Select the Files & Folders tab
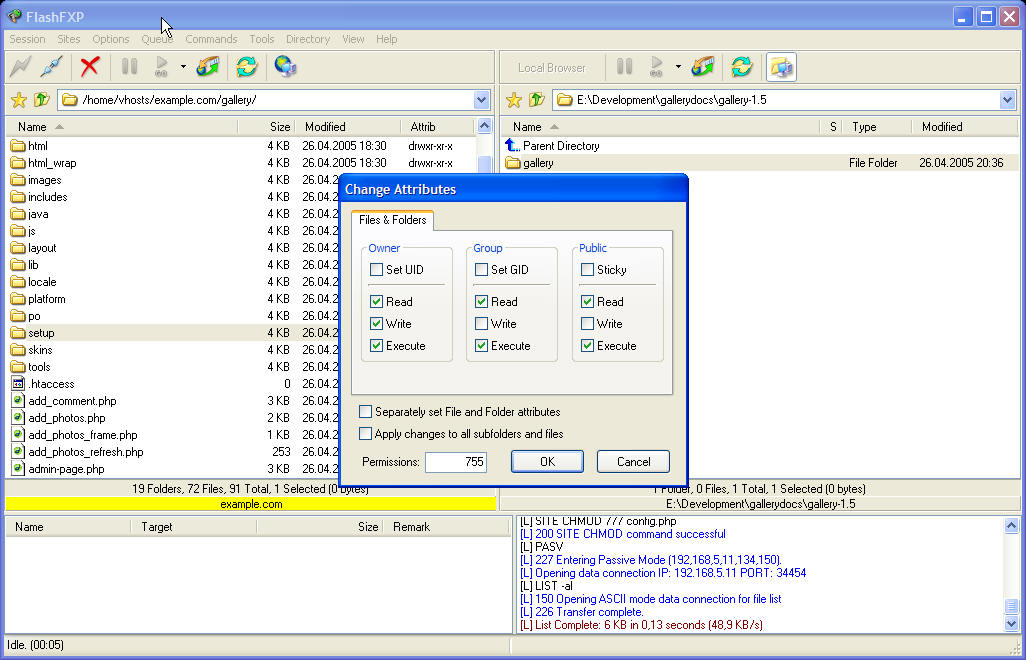Viewport: 1026px width, 660px height. (x=393, y=220)
